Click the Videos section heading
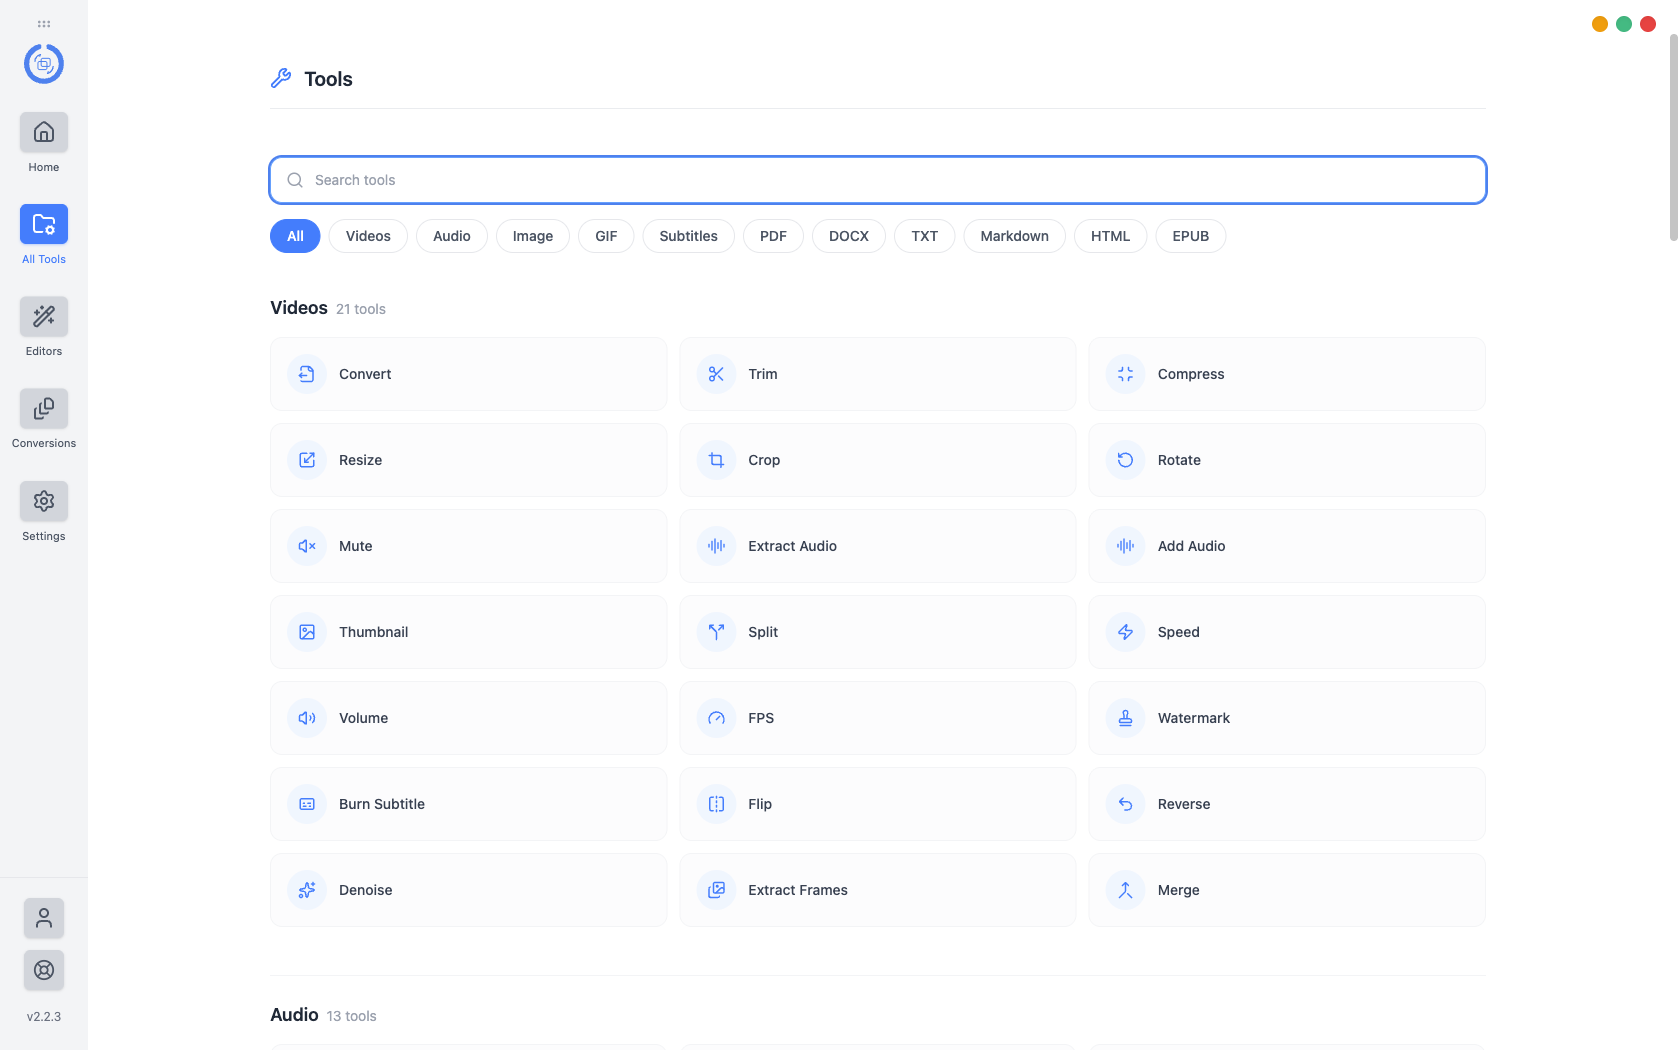The image size is (1680, 1050). 299,308
